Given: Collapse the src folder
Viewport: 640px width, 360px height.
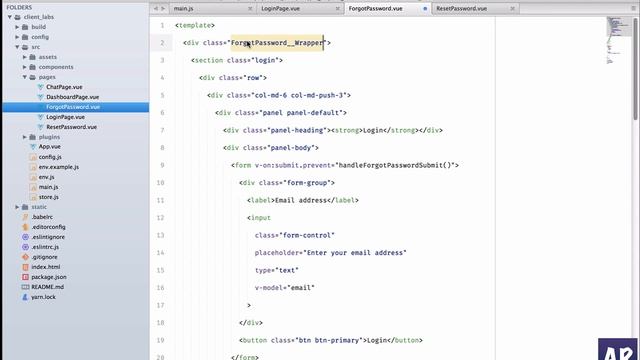Looking at the screenshot, I should coord(17,47).
